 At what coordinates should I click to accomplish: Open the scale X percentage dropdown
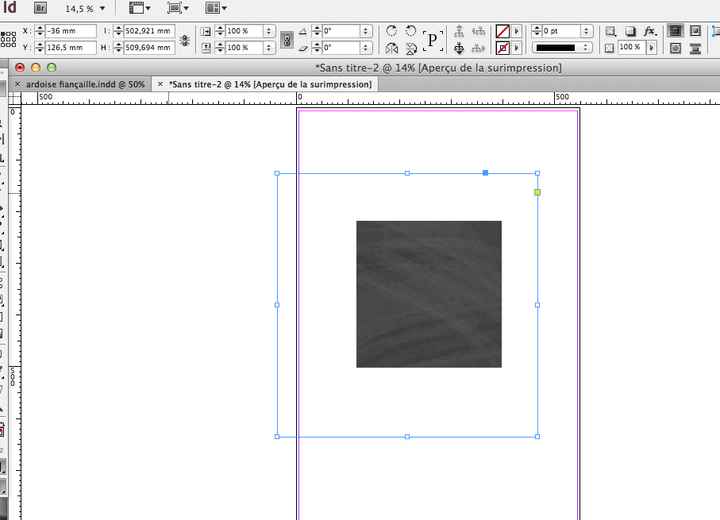coord(269,31)
